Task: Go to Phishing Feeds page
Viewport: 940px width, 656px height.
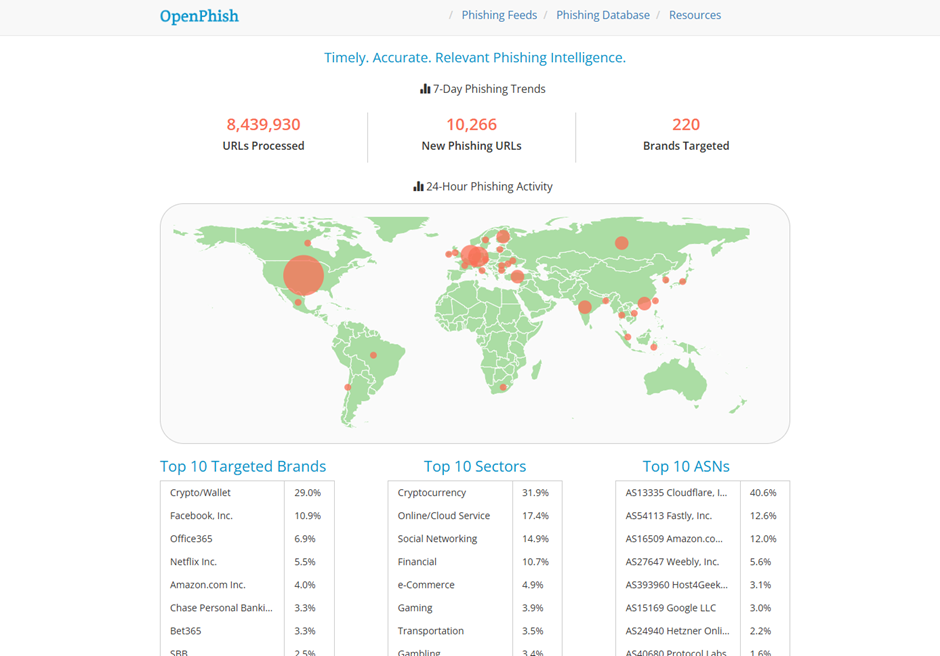Action: tap(499, 15)
